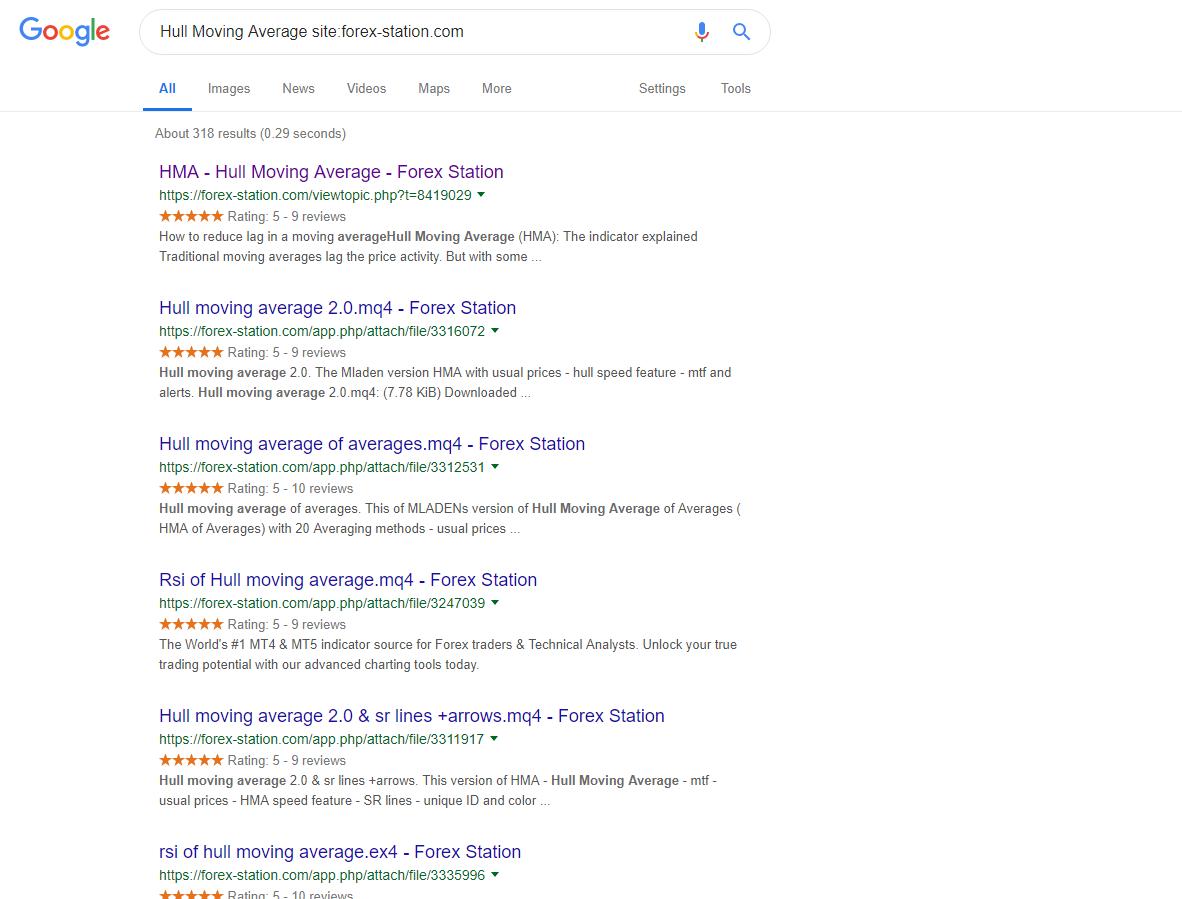
Task: Click snippet mentioning '20 Averaging methods'
Action: tap(449, 518)
